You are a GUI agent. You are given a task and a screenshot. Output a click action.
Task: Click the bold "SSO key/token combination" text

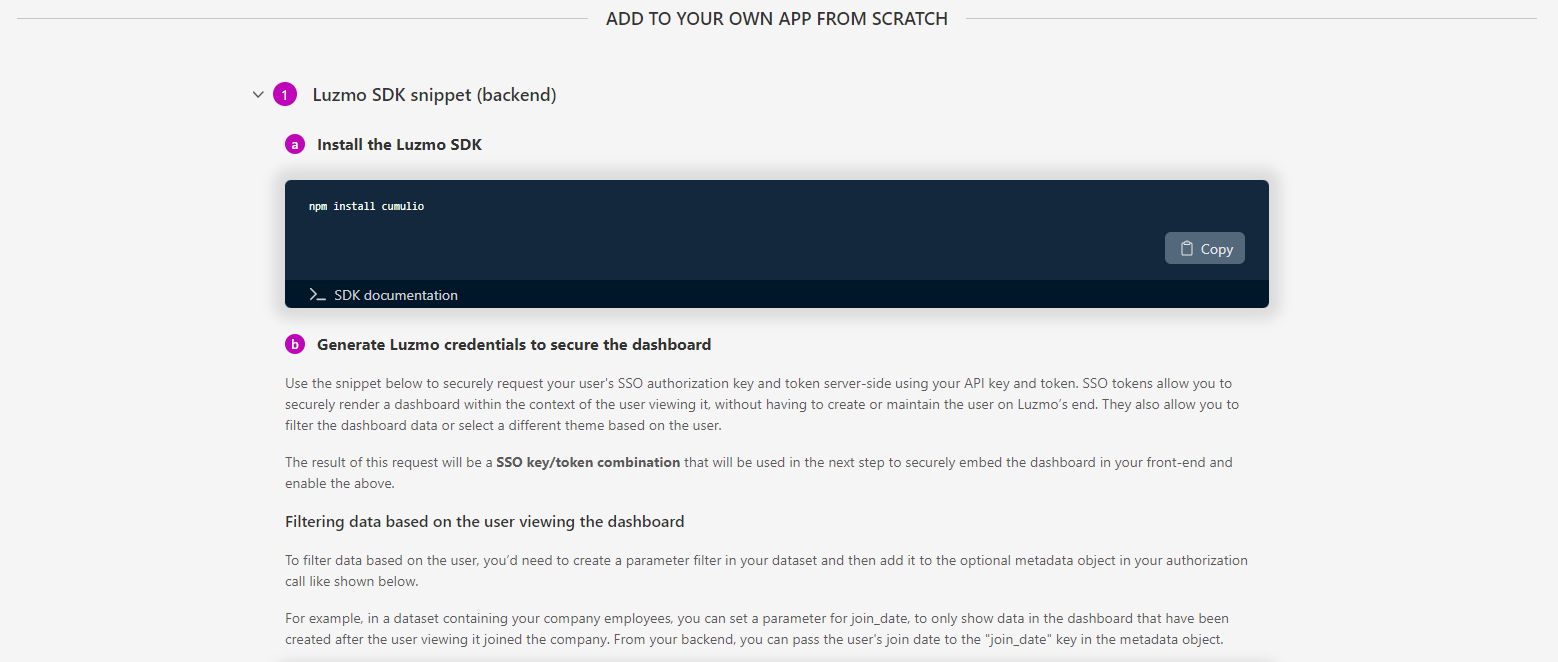click(x=588, y=462)
